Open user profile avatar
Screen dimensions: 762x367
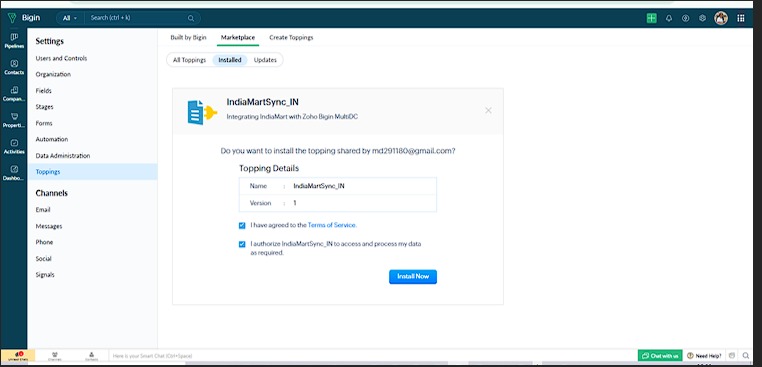[721, 18]
